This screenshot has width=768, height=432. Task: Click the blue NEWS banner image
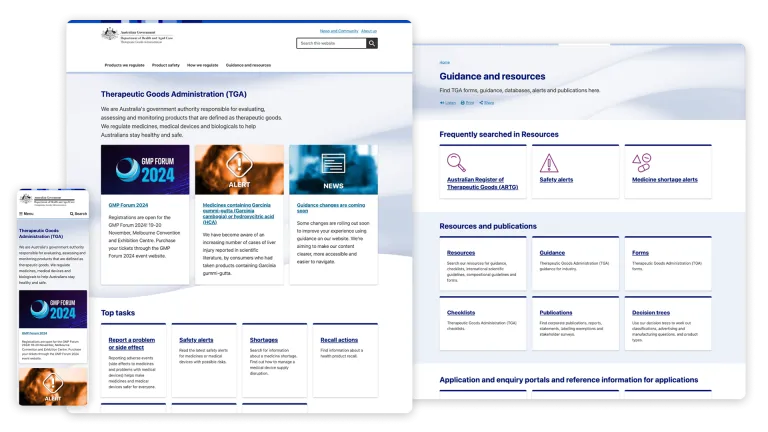click(x=333, y=169)
